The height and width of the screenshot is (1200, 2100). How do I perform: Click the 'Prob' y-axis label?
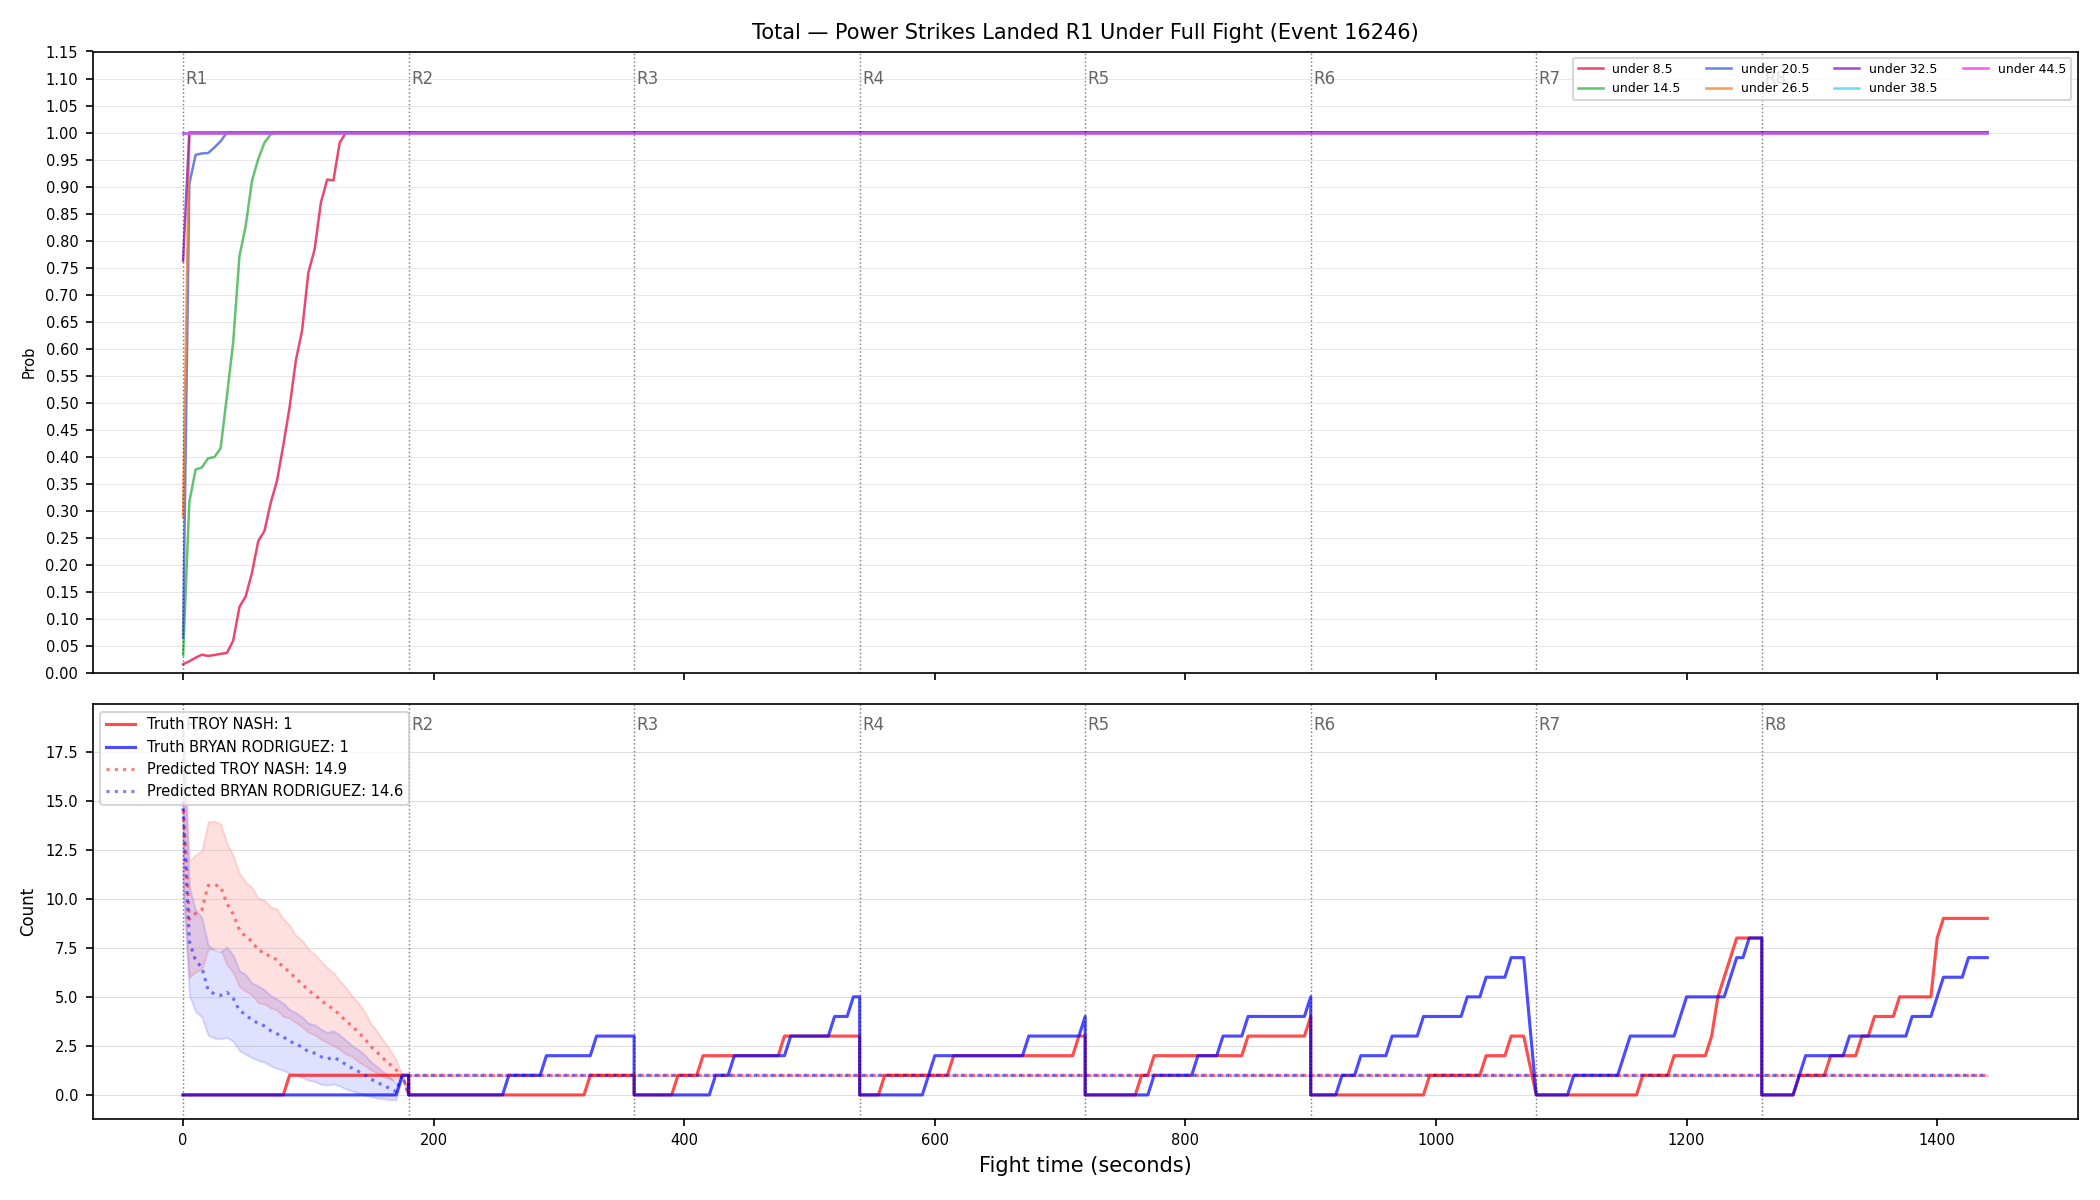(28, 363)
